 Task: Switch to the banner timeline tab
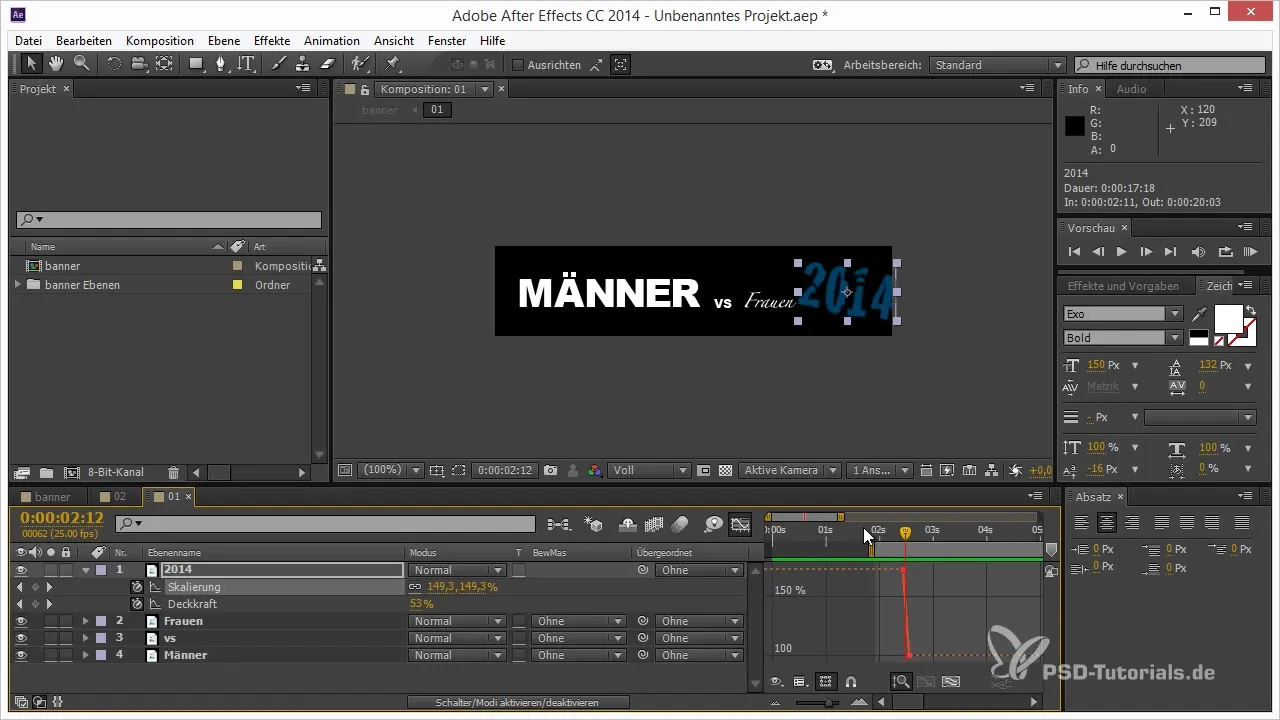click(46, 497)
